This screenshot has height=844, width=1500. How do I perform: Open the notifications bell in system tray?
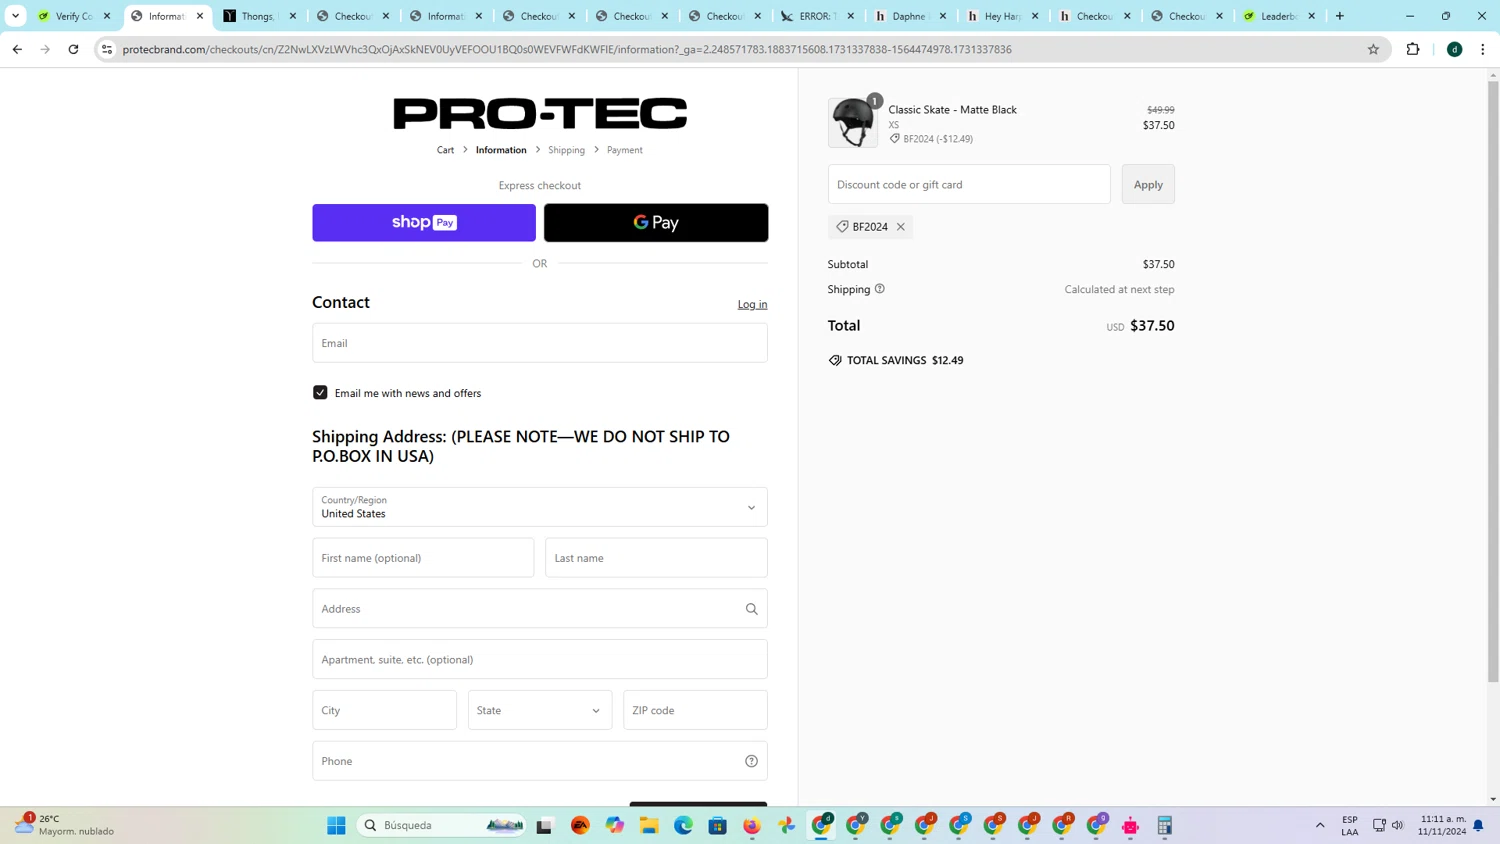click(1478, 825)
